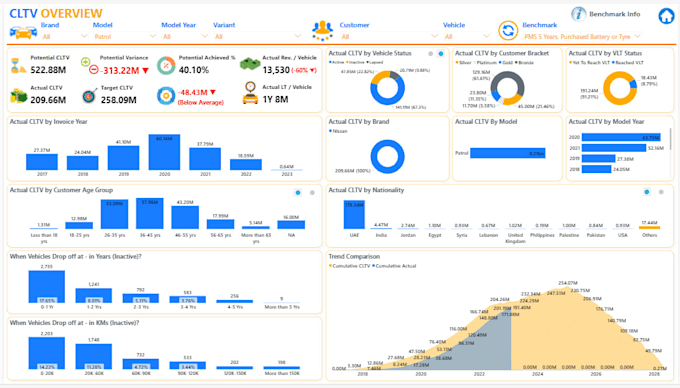Select grey toggle dot on Customer Age Group chart

312,192
